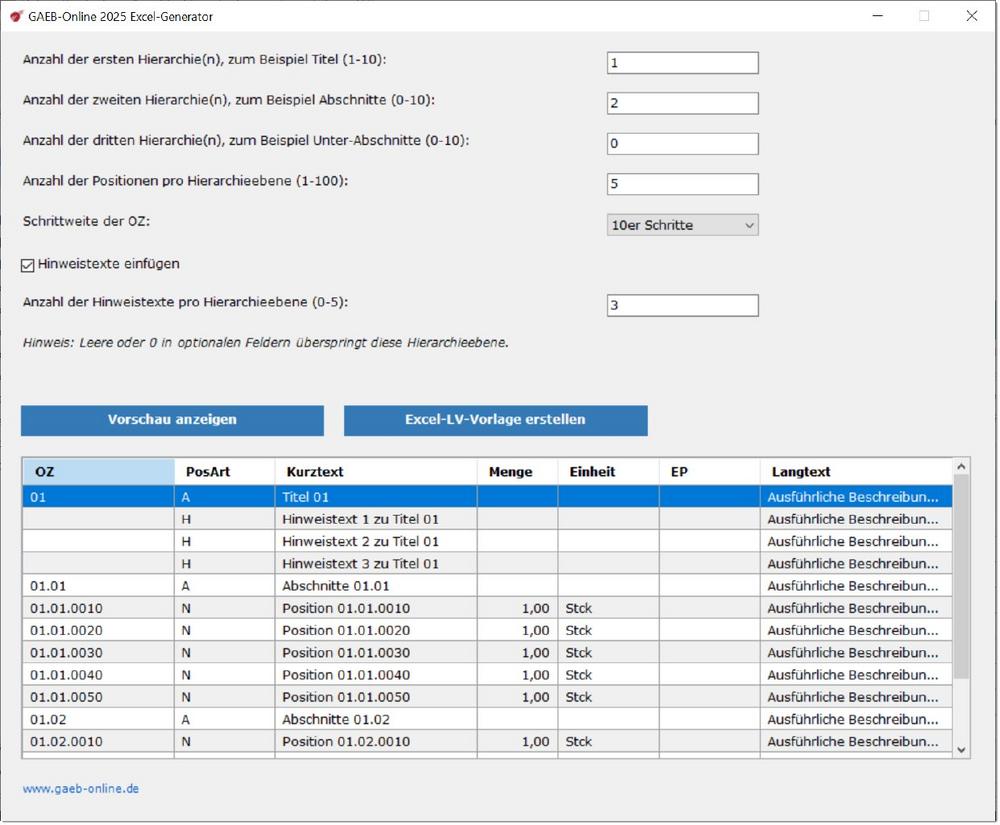Select row 'Position 01.01.0010'
This screenshot has width=1000, height=825.
487,608
